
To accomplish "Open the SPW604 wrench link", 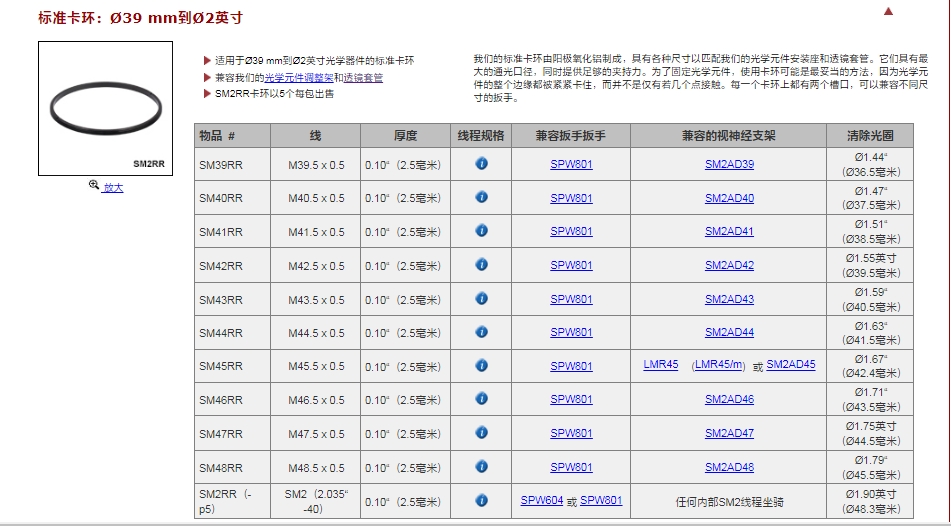I will pyautogui.click(x=542, y=501).
